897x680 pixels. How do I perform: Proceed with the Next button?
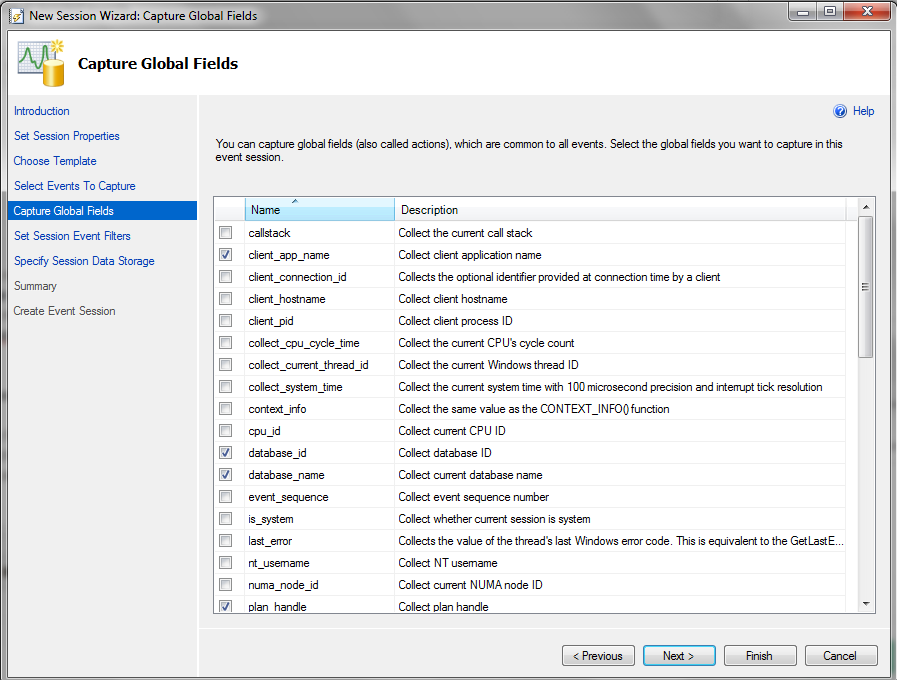tap(679, 655)
